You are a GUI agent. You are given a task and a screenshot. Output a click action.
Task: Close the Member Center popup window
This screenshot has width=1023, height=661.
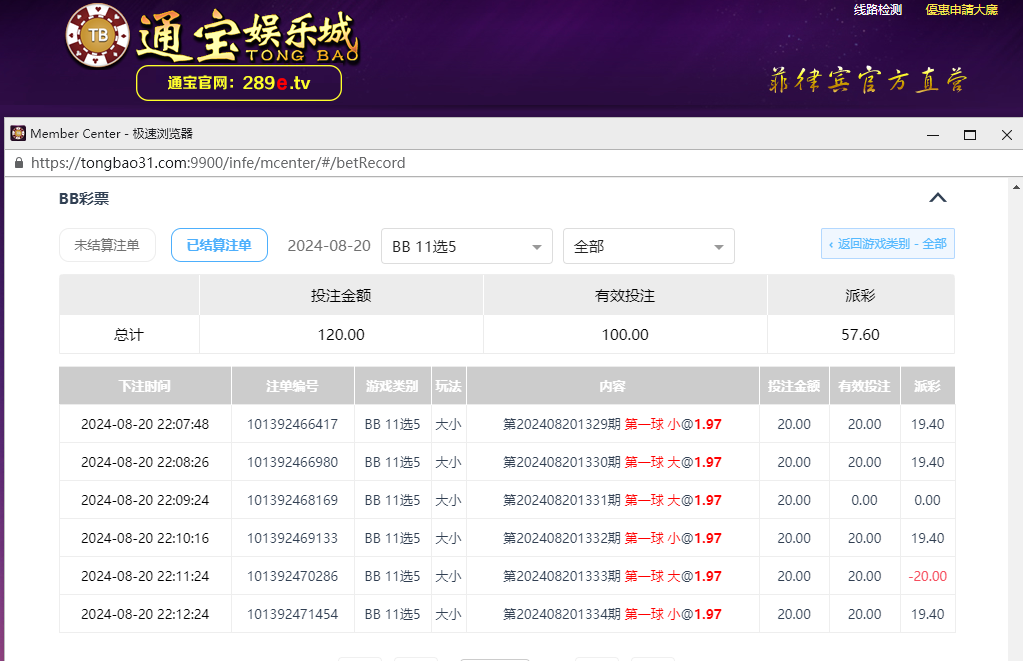tap(1006, 135)
